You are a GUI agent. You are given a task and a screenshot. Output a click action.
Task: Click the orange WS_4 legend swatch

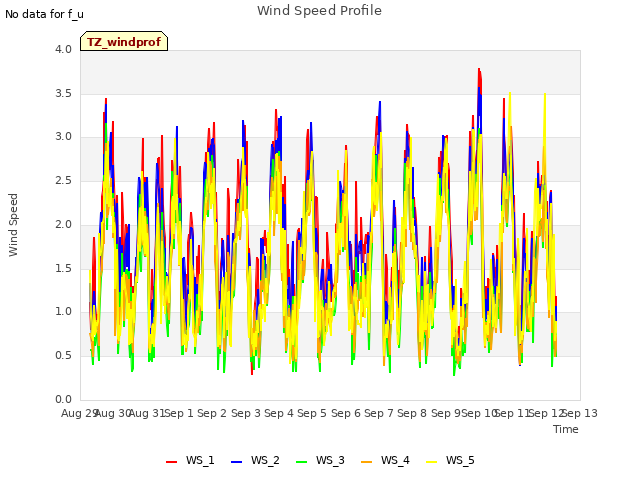[x=367, y=462]
